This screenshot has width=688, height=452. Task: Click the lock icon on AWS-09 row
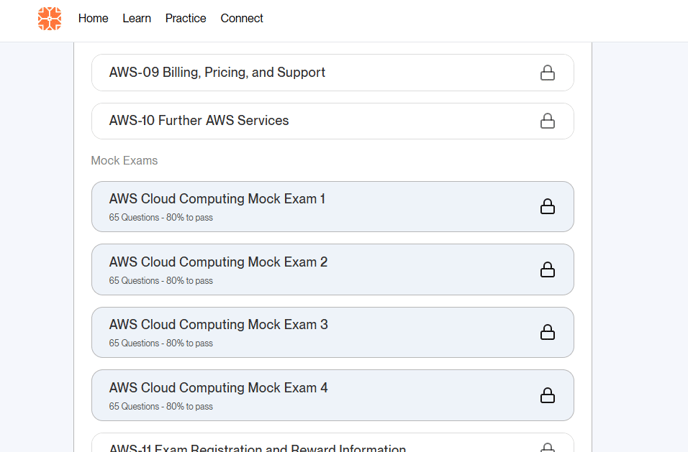coord(547,73)
